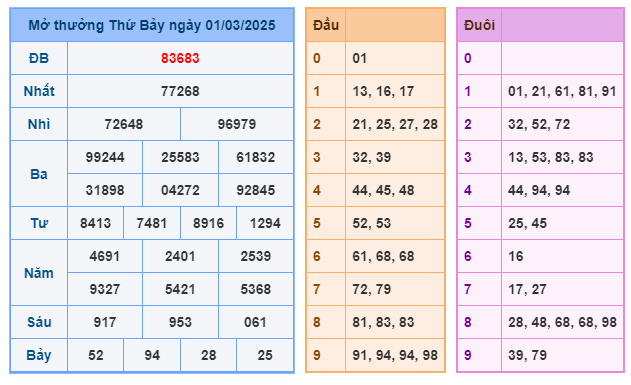The width and height of the screenshot is (631, 385).
Task: Select the first prize number 77268
Action: pos(180,91)
